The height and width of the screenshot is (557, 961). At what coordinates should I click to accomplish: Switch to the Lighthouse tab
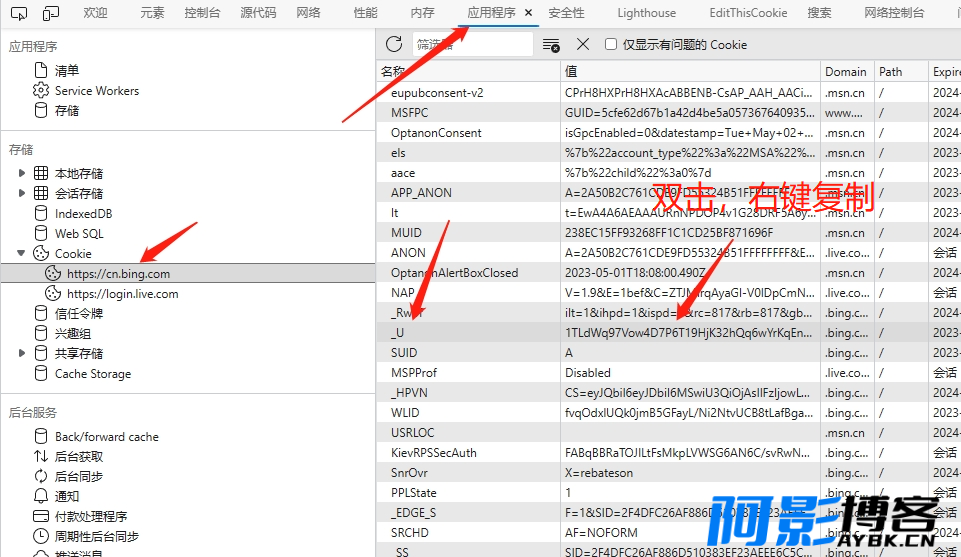647,13
